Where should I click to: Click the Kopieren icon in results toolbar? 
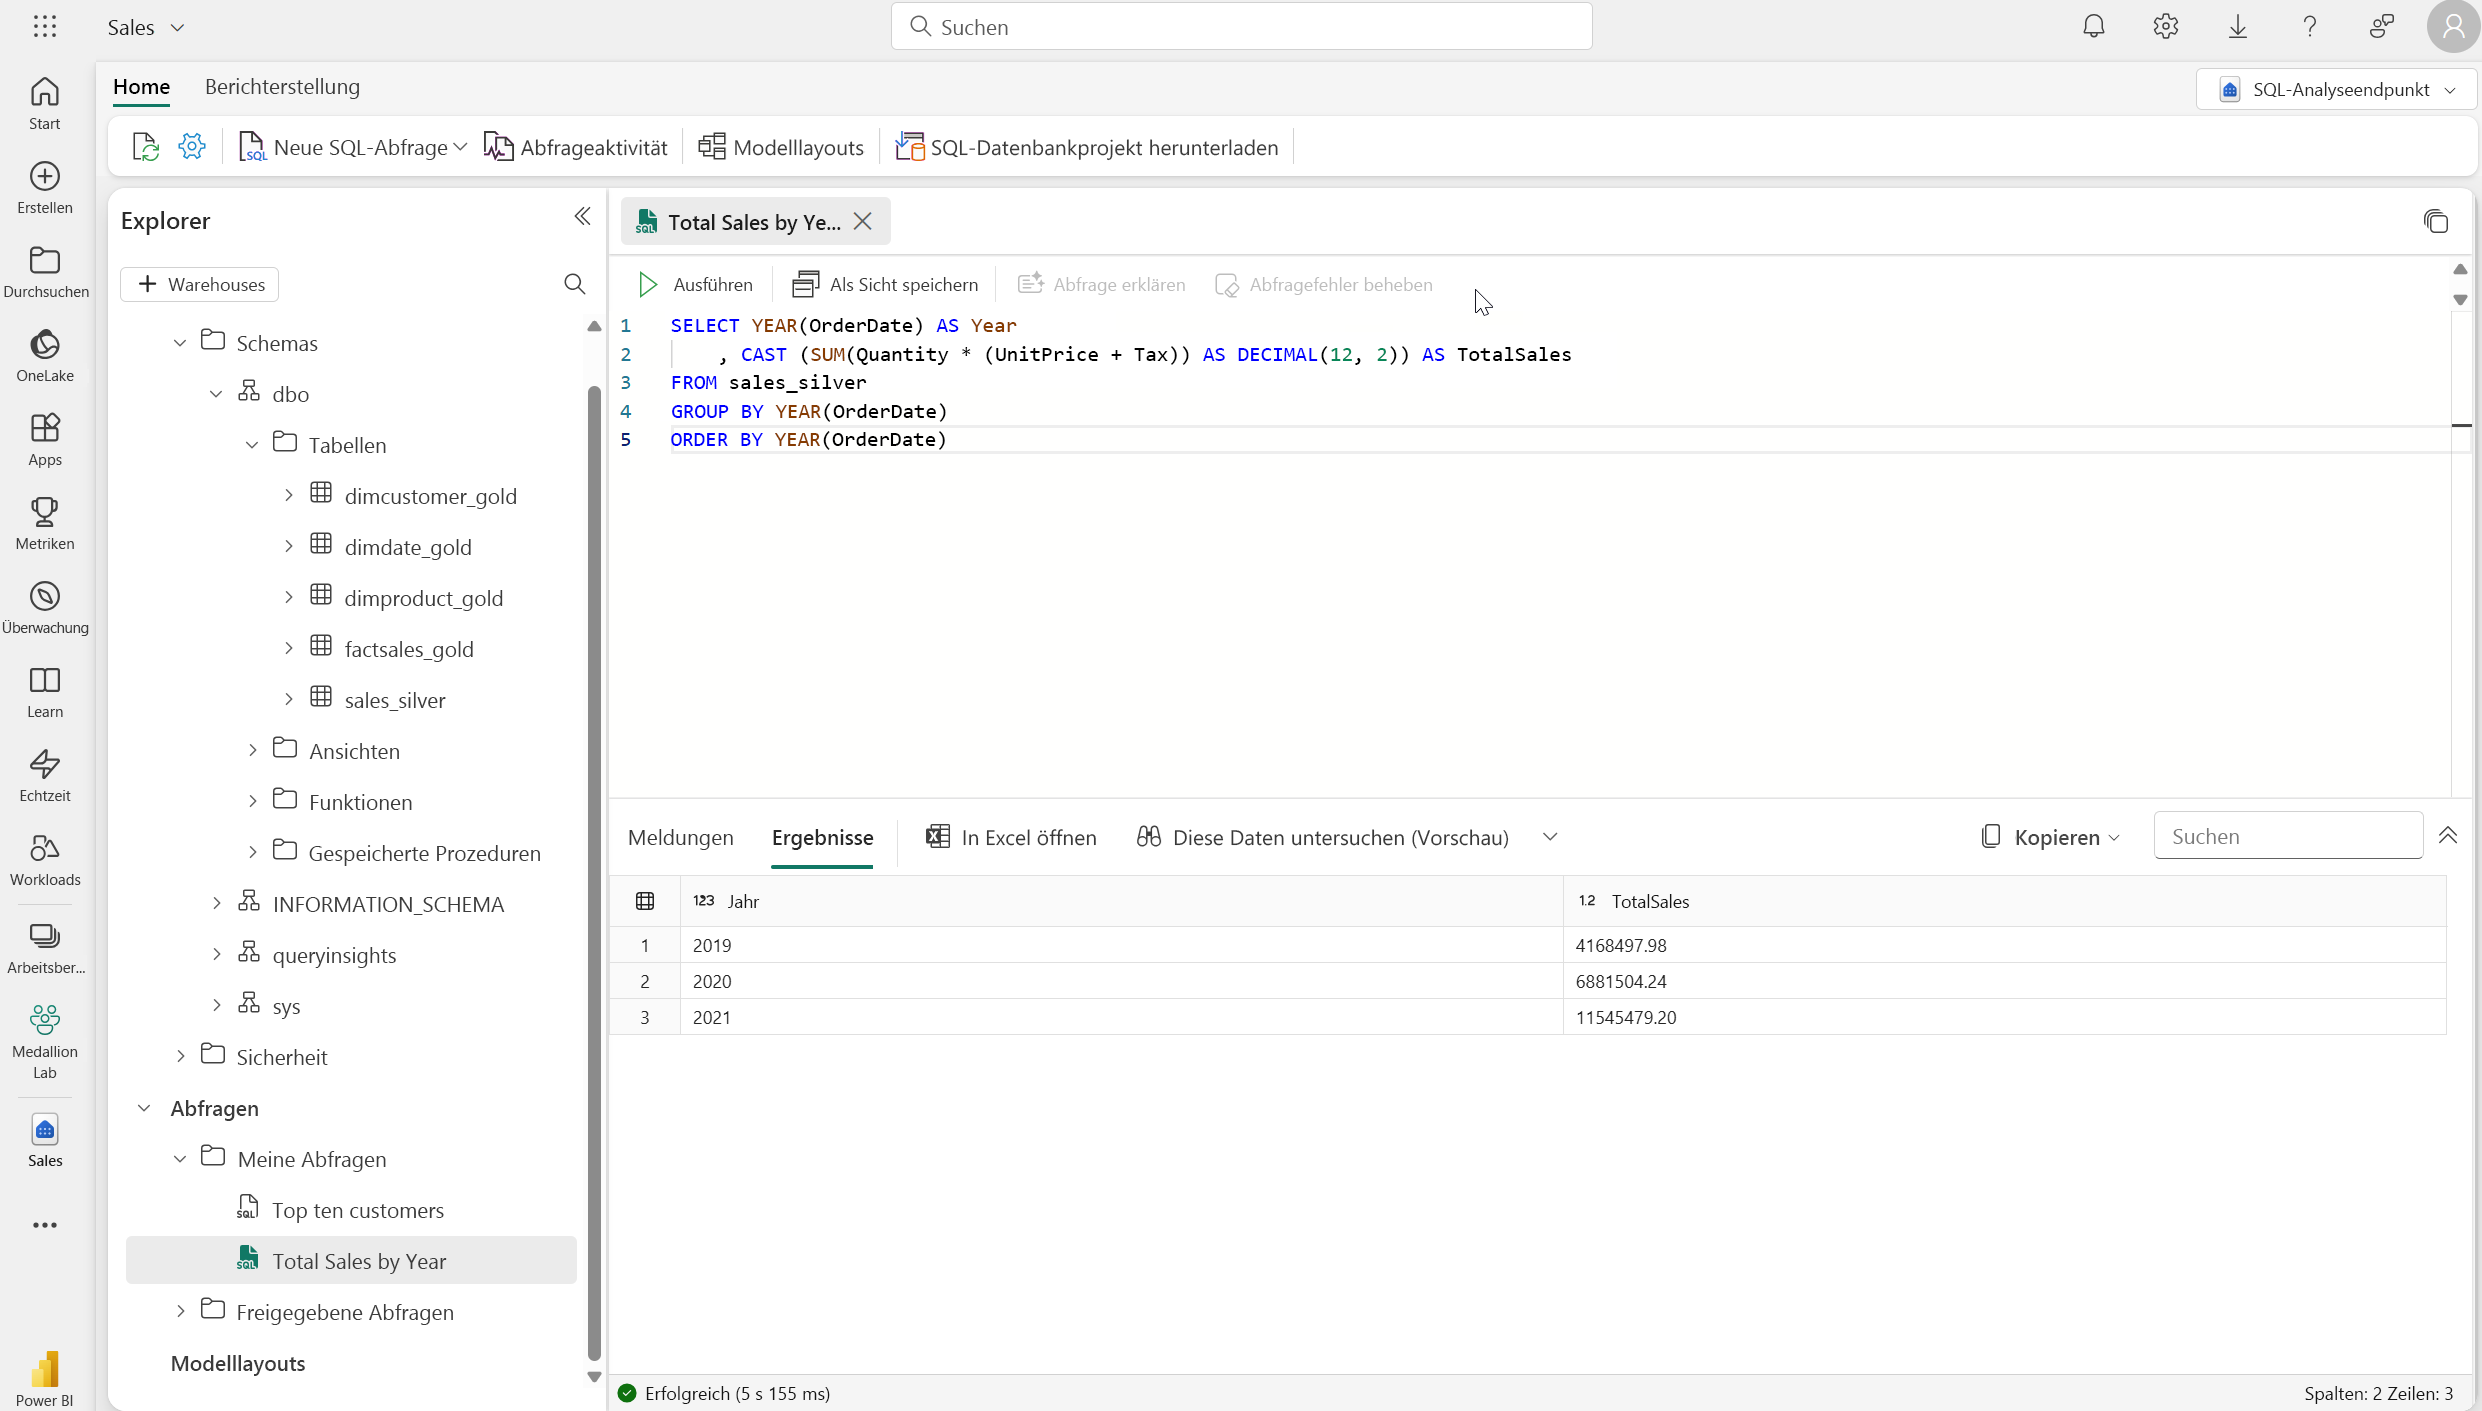pos(1989,837)
